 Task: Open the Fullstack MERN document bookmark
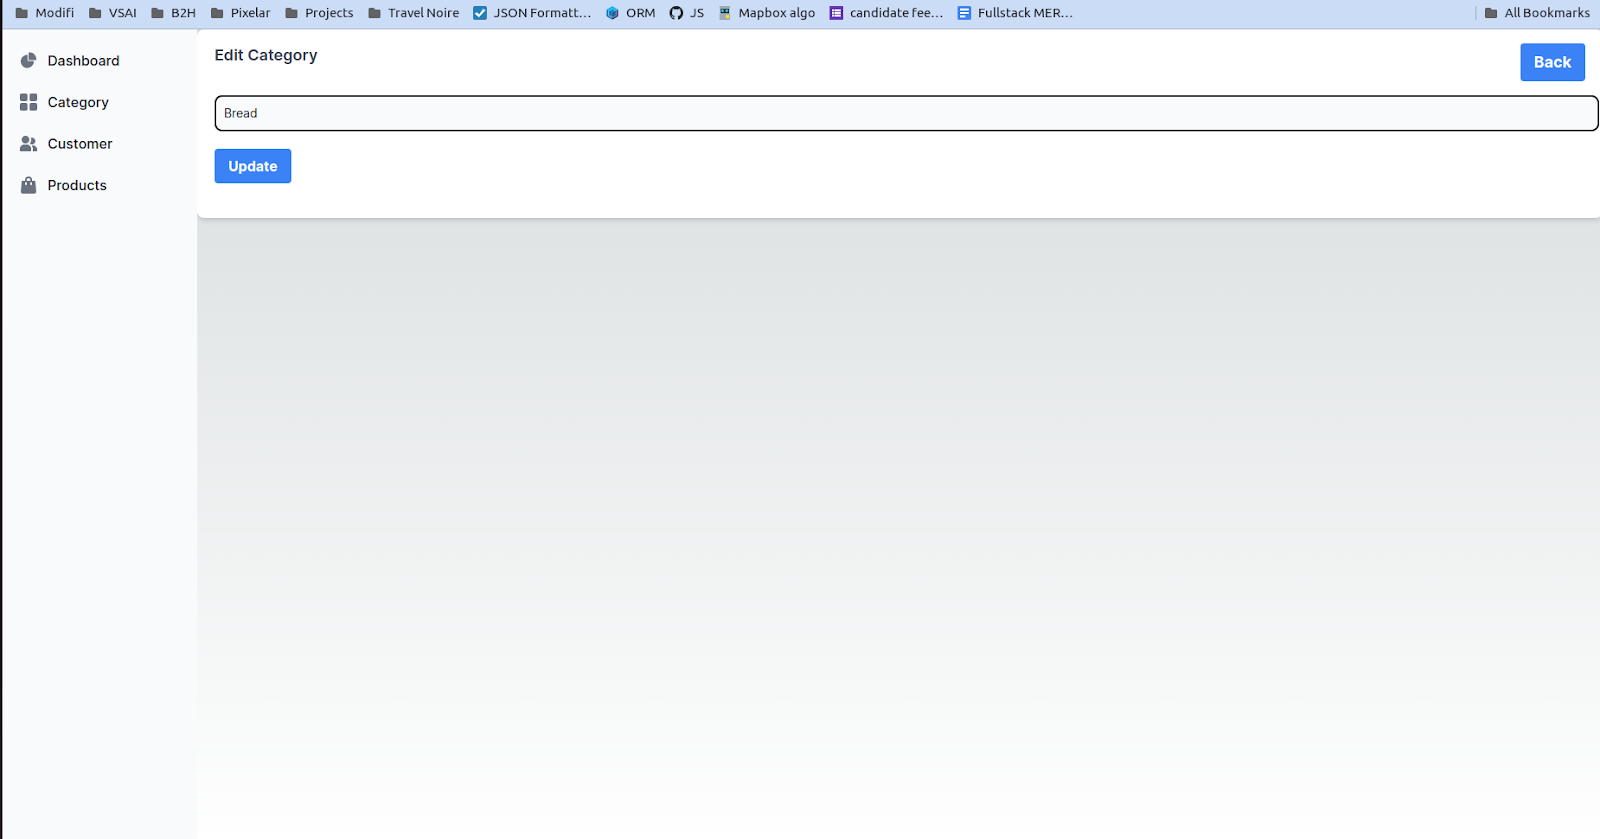point(1015,13)
